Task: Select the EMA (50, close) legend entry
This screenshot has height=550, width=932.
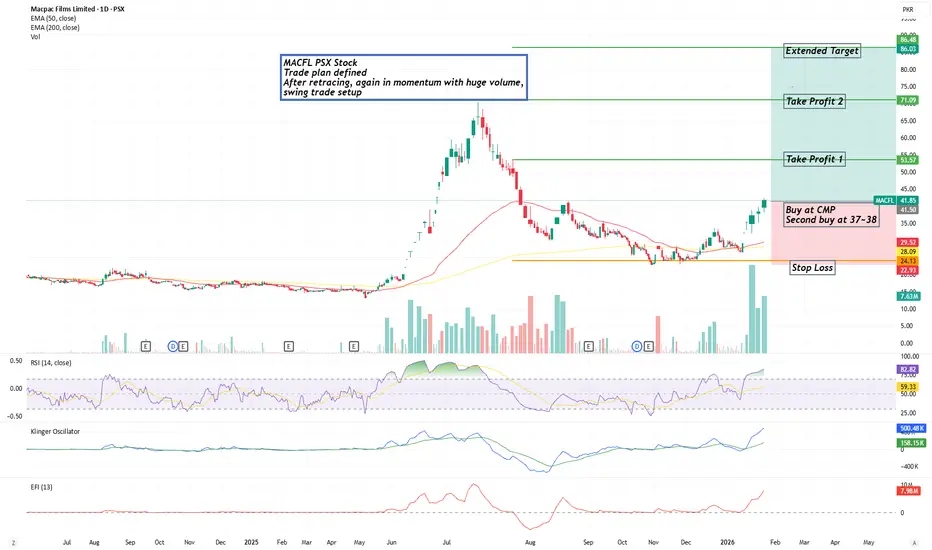Action: [53, 18]
